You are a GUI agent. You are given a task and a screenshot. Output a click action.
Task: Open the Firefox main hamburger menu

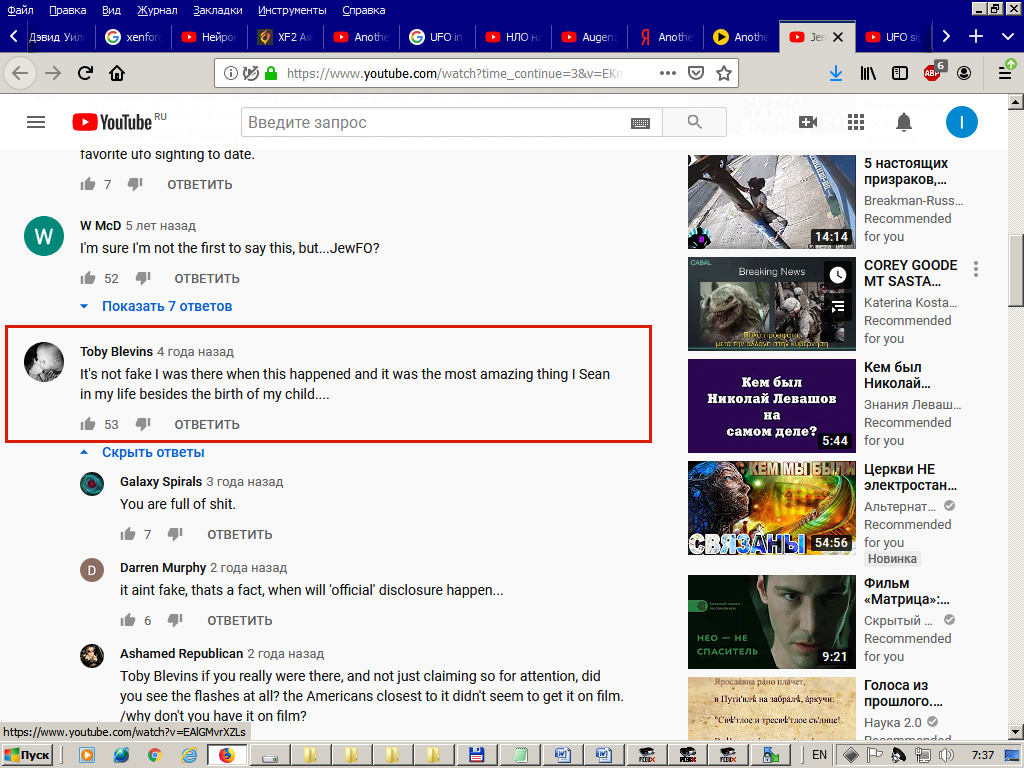point(1005,73)
